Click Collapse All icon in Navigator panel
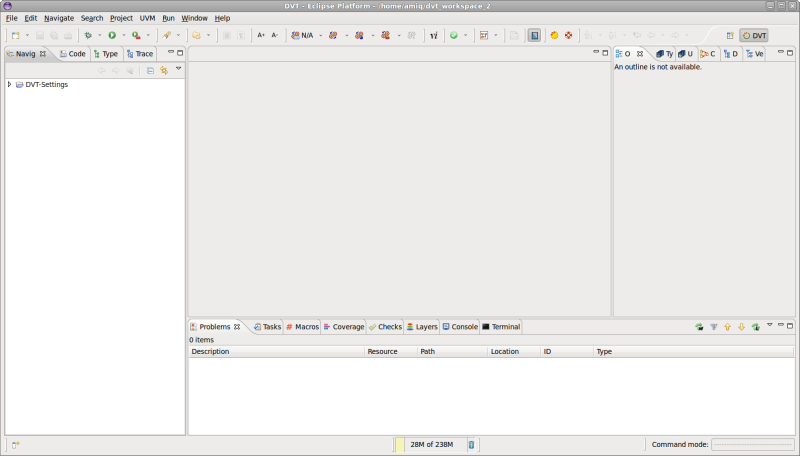 pyautogui.click(x=150, y=70)
